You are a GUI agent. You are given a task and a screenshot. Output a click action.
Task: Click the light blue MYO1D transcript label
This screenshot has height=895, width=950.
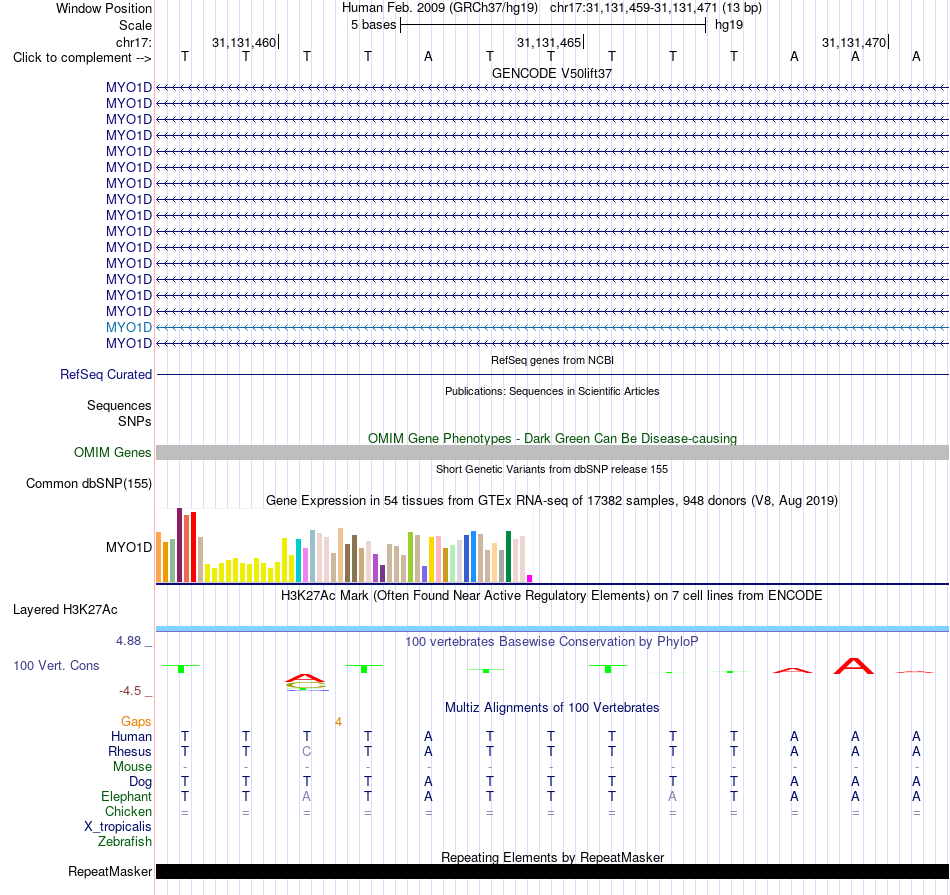coord(128,327)
